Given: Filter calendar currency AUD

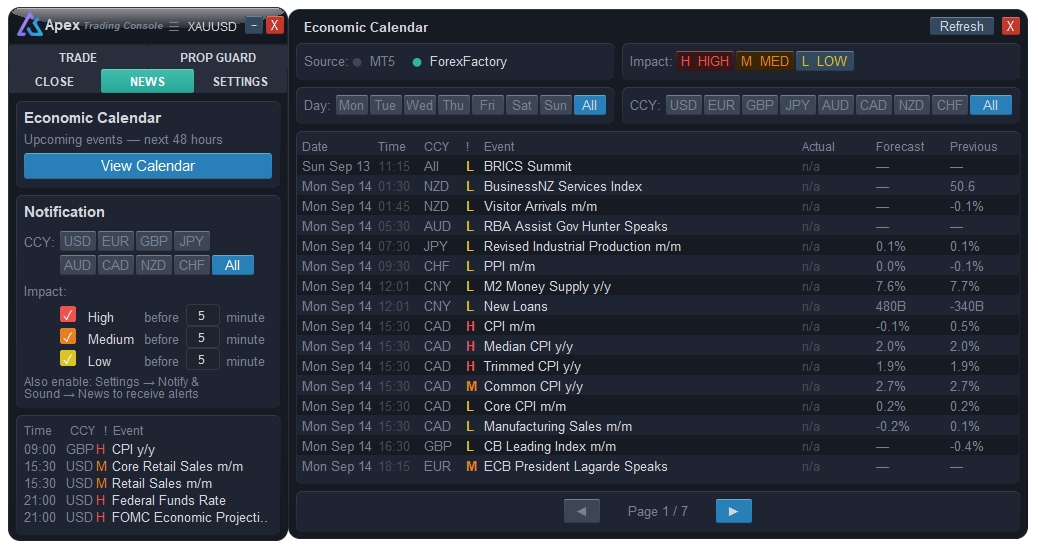Looking at the screenshot, I should [x=835, y=105].
